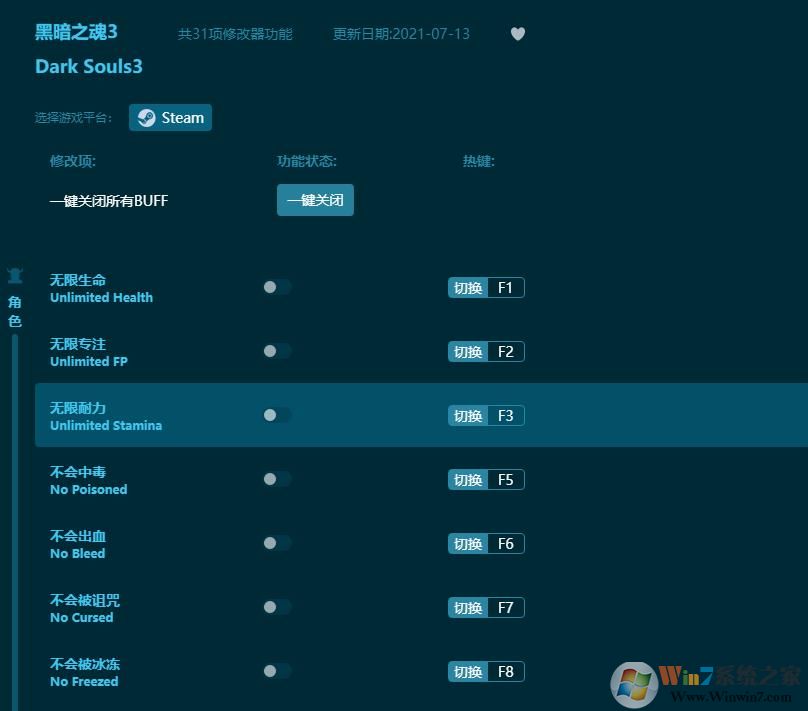Turn on Unlimited FP
The height and width of the screenshot is (711, 808).
(x=276, y=351)
